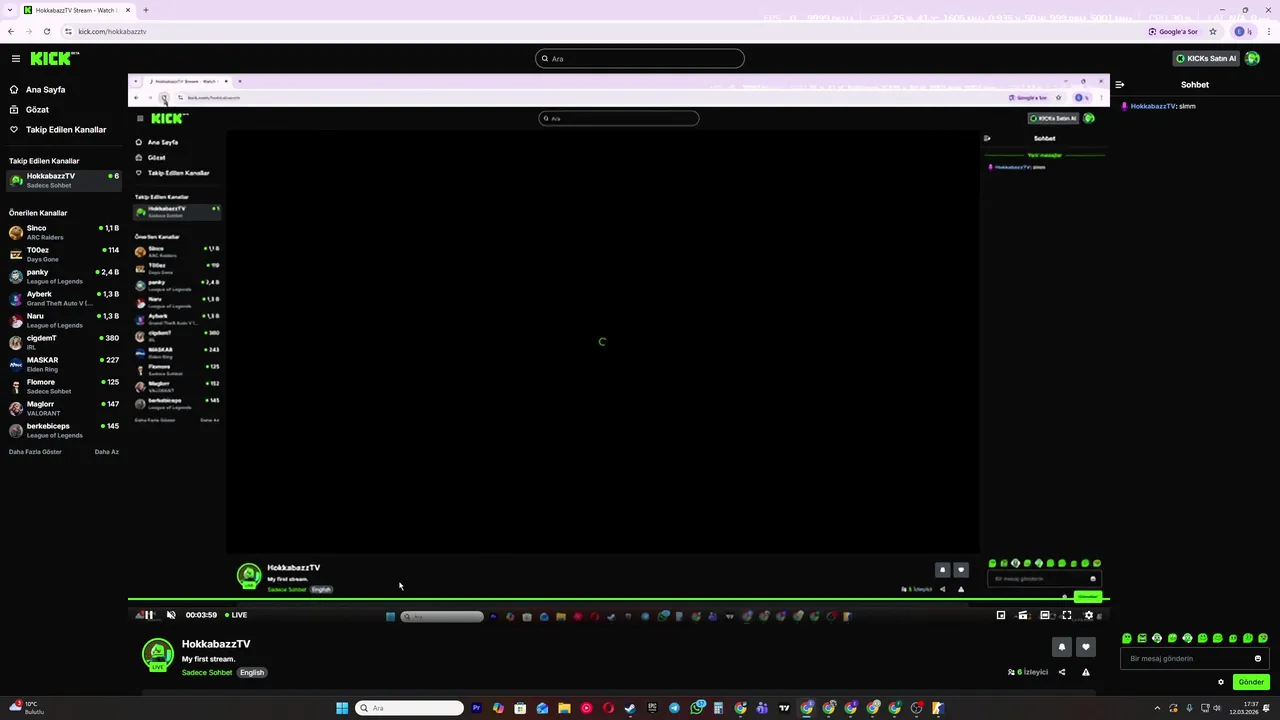Unmute the stream volume
This screenshot has height=720, width=1280.
coord(171,615)
